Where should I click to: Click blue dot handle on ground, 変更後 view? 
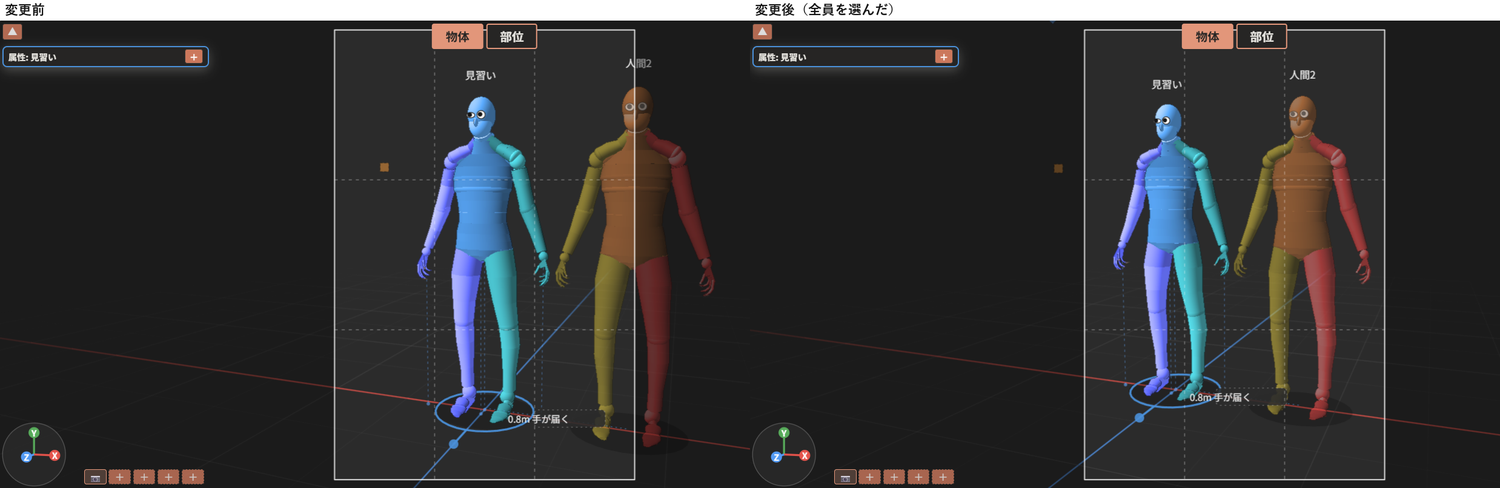(x=1139, y=418)
